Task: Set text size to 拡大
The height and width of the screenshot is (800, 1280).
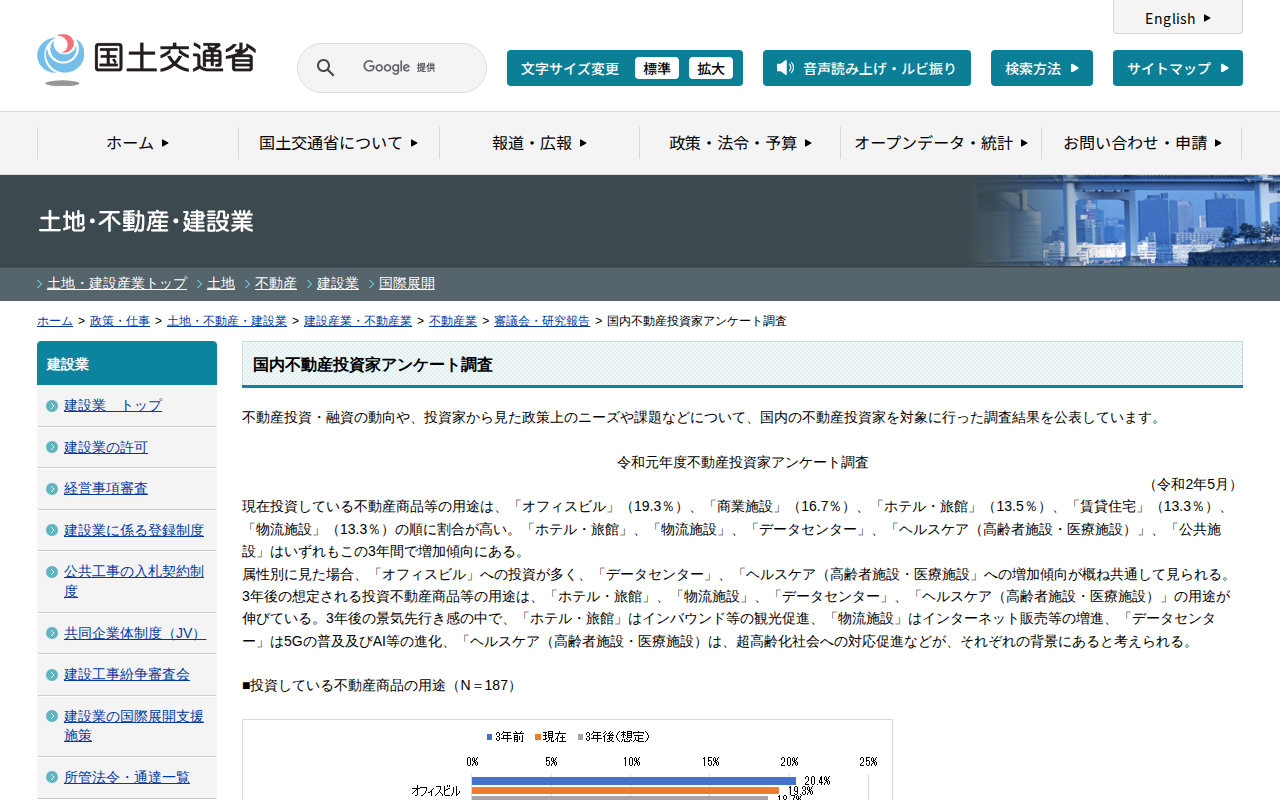Action: 710,68
